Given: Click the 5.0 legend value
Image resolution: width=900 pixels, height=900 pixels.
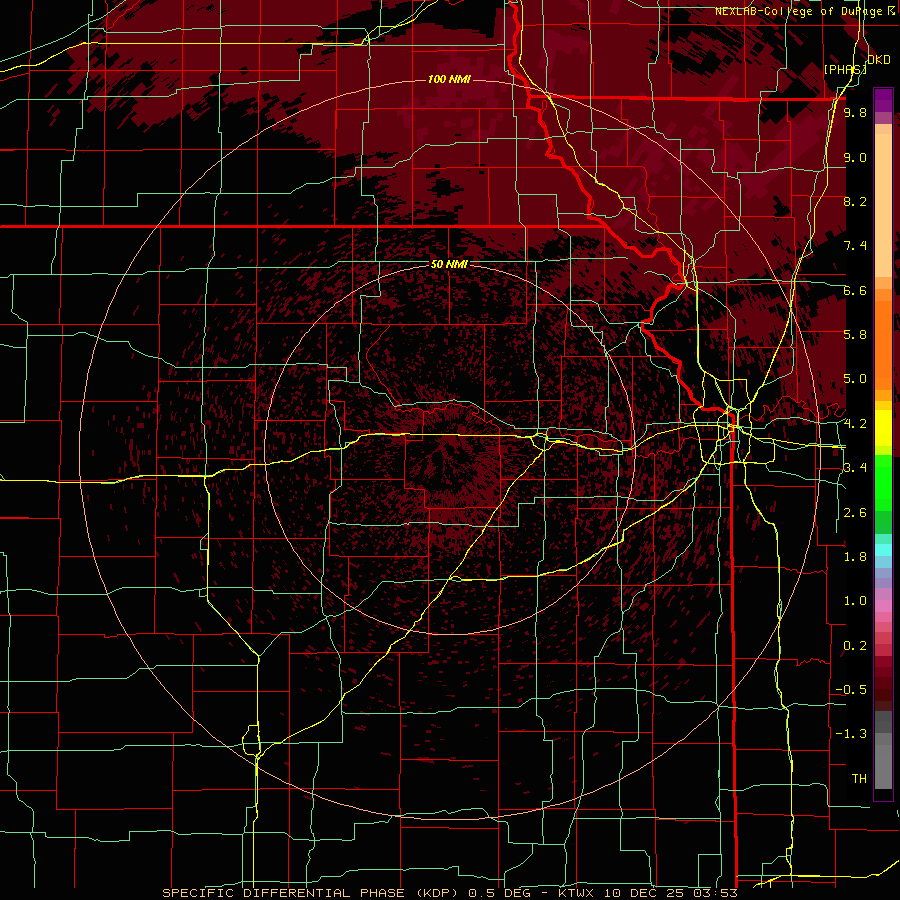Looking at the screenshot, I should pos(855,379).
